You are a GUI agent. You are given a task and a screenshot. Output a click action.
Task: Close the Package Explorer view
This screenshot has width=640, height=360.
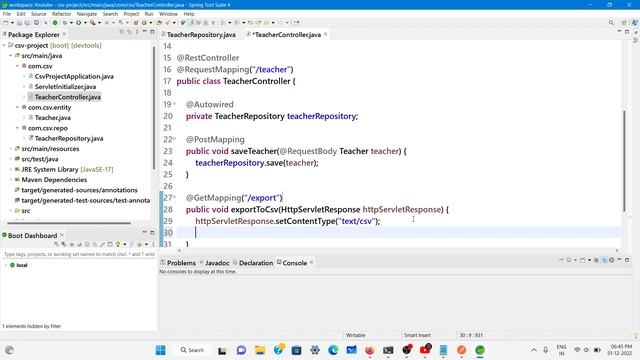point(64,34)
